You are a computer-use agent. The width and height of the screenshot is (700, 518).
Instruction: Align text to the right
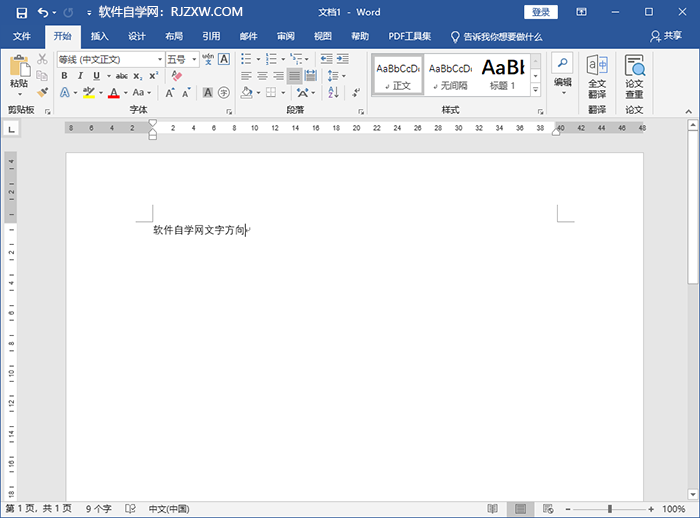[279, 76]
